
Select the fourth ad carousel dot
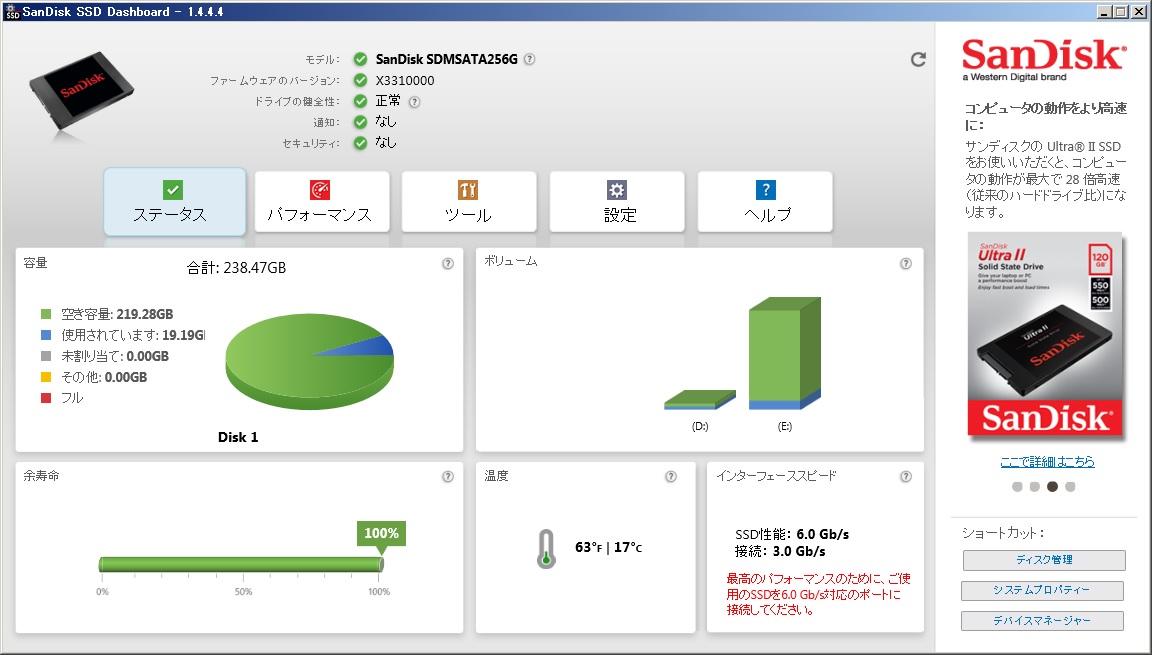tap(1070, 487)
